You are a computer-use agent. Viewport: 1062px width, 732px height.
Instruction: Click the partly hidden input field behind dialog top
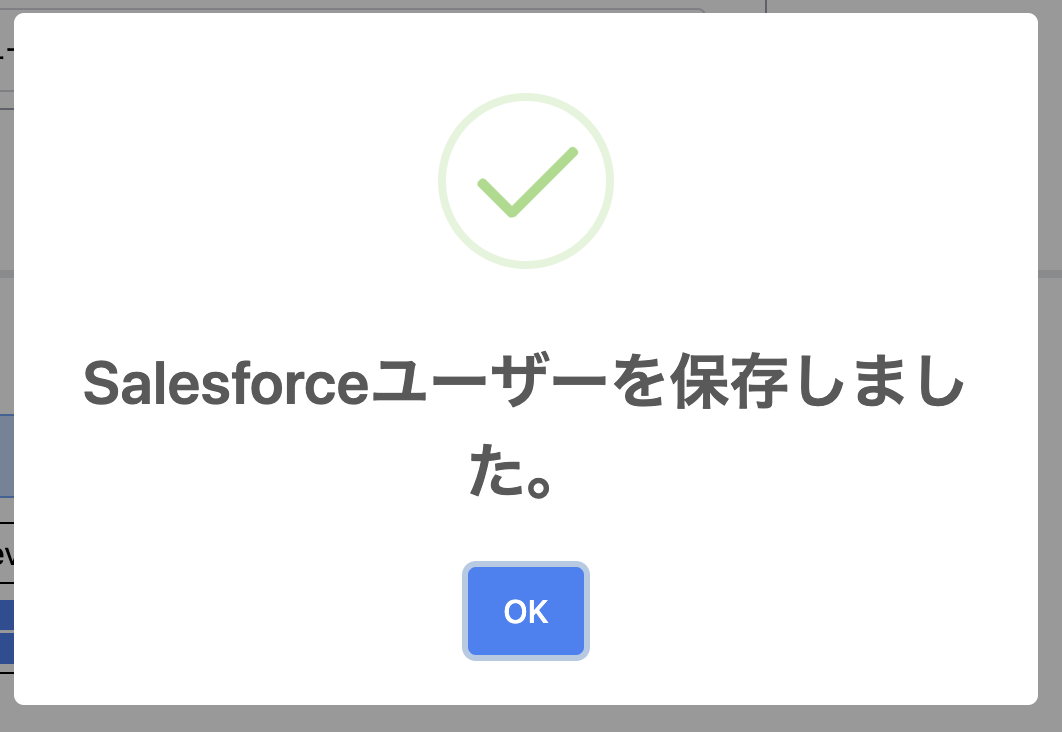pos(400,10)
